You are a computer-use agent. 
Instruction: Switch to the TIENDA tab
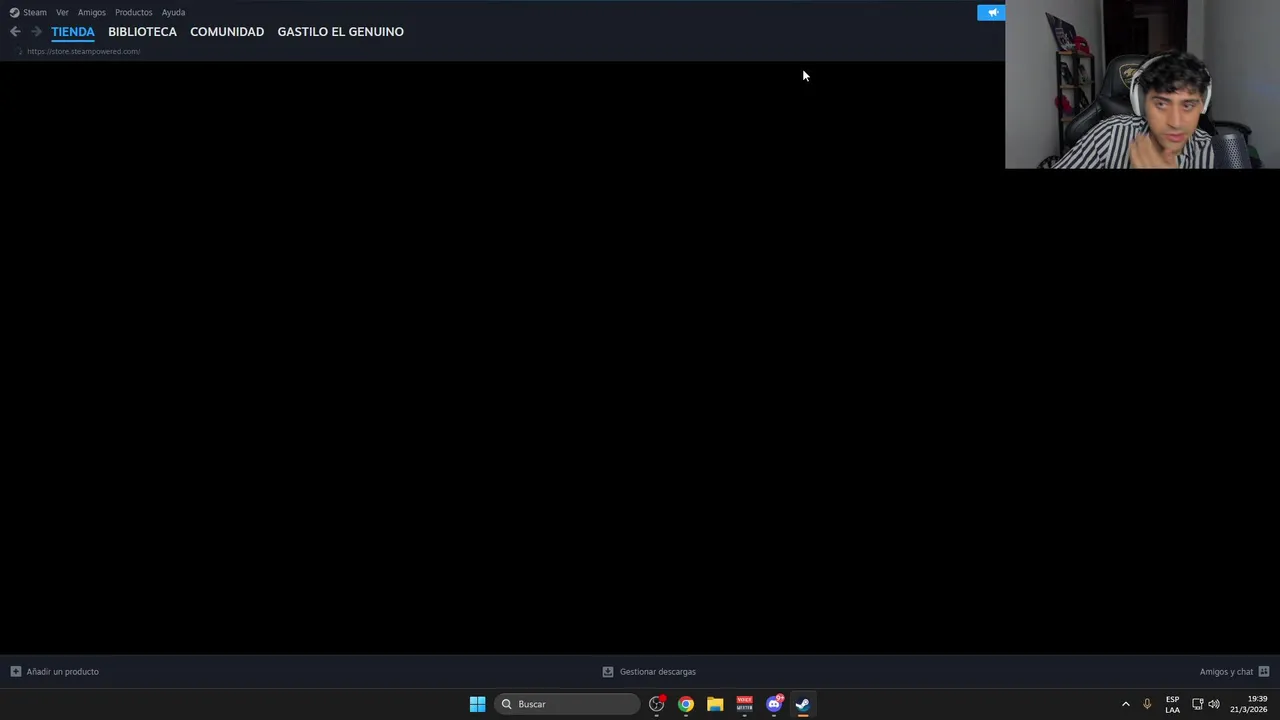[x=73, y=32]
